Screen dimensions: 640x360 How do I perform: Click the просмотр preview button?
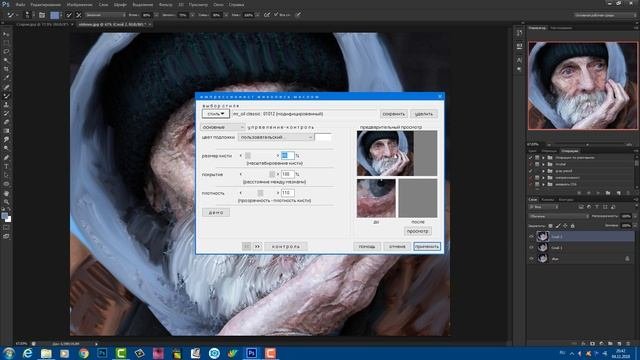[418, 231]
